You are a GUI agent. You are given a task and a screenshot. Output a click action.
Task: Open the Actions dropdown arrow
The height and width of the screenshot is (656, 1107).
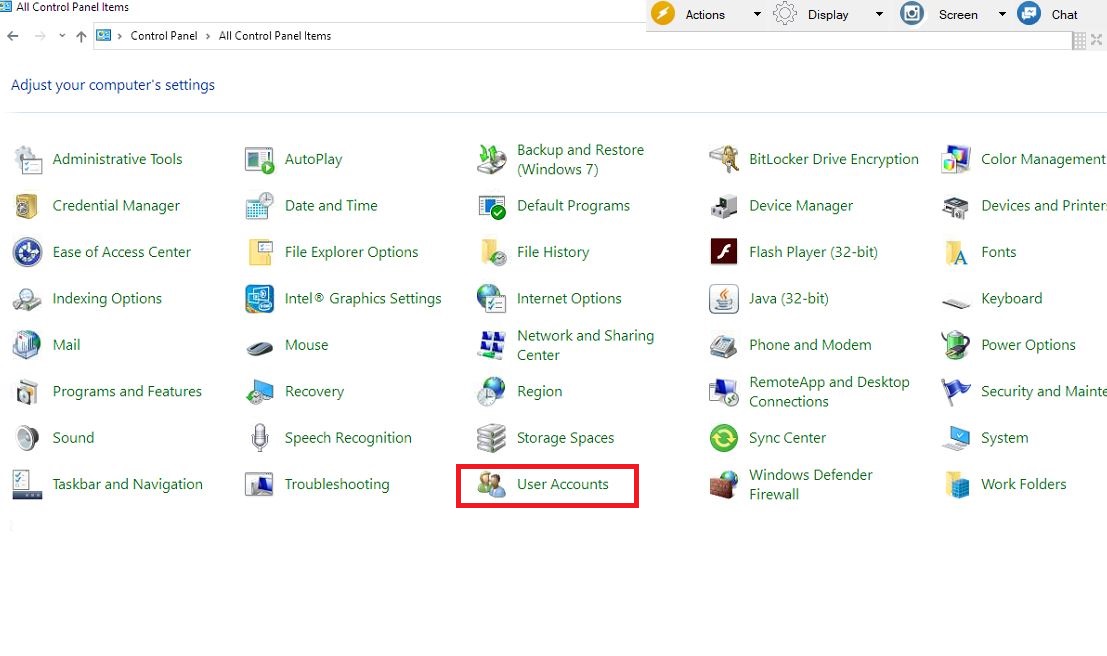(757, 14)
